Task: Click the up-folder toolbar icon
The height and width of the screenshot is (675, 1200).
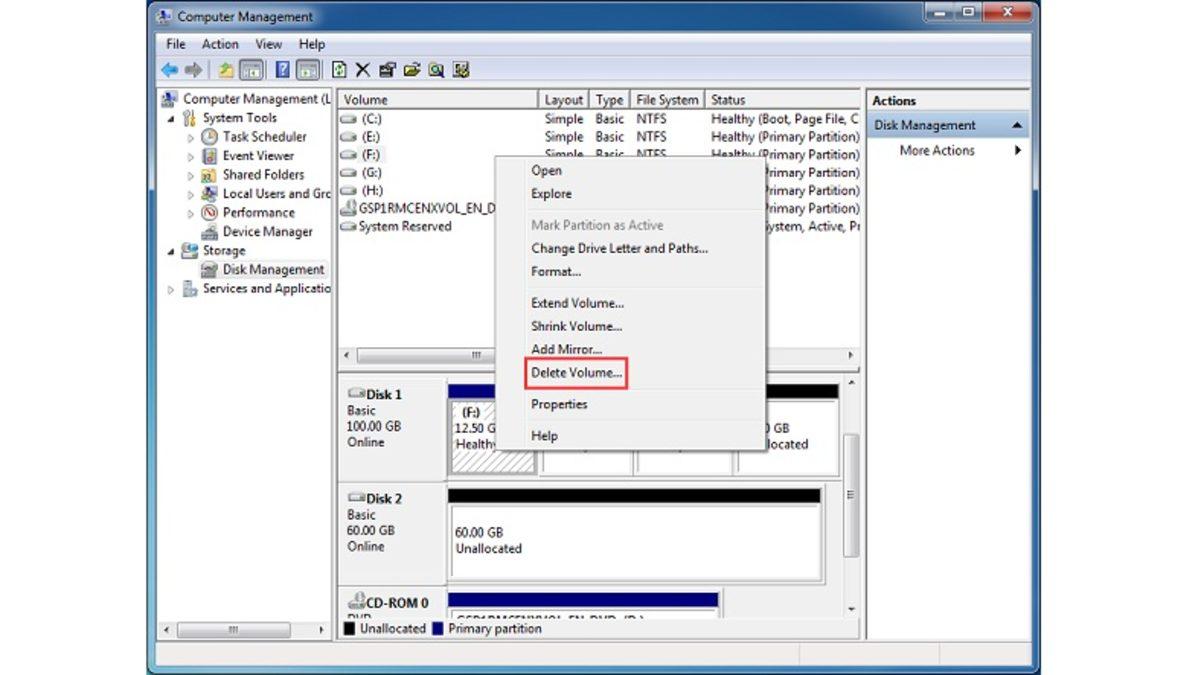Action: click(x=225, y=70)
